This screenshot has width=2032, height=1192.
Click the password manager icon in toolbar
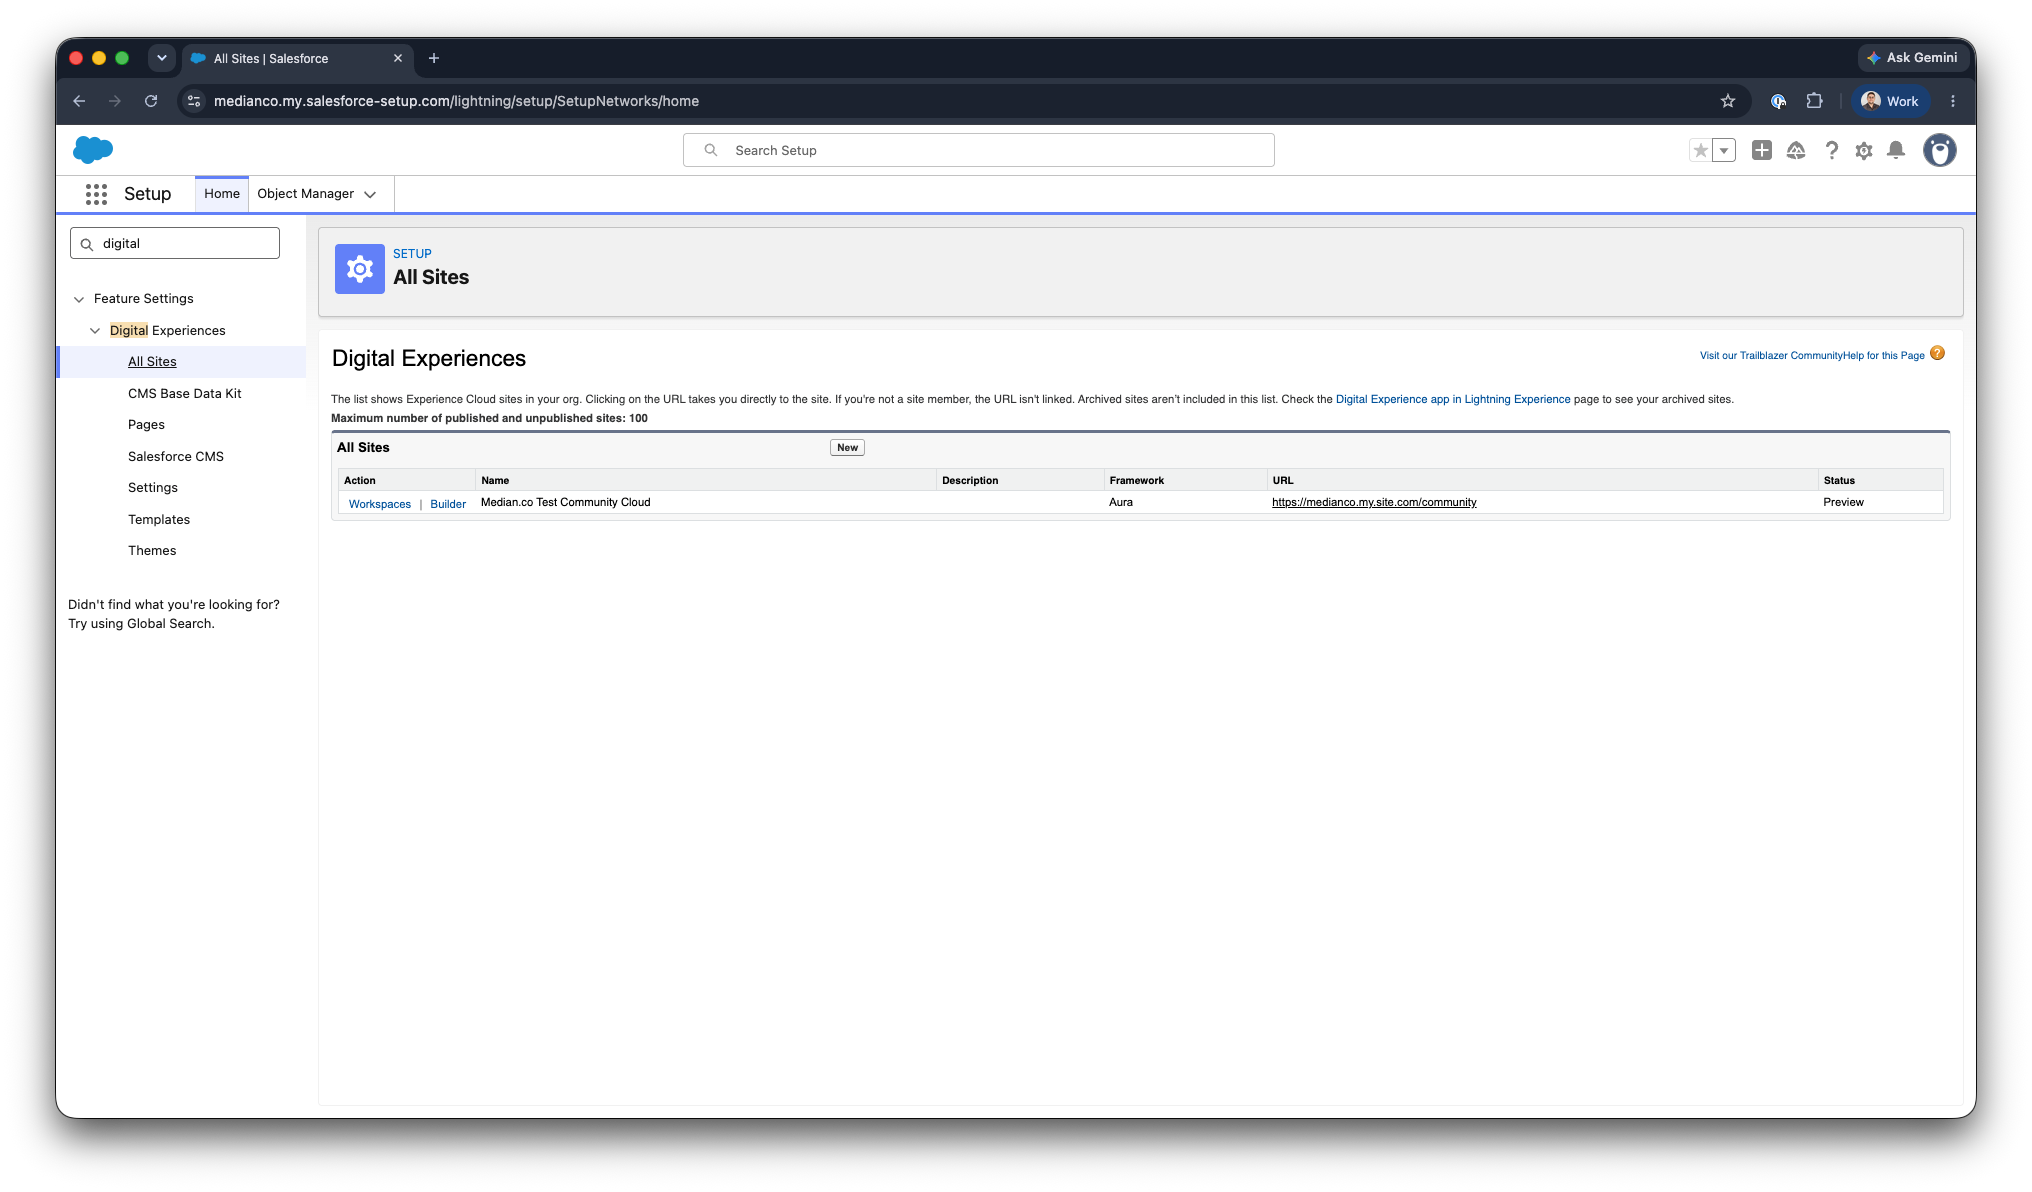tap(1779, 101)
